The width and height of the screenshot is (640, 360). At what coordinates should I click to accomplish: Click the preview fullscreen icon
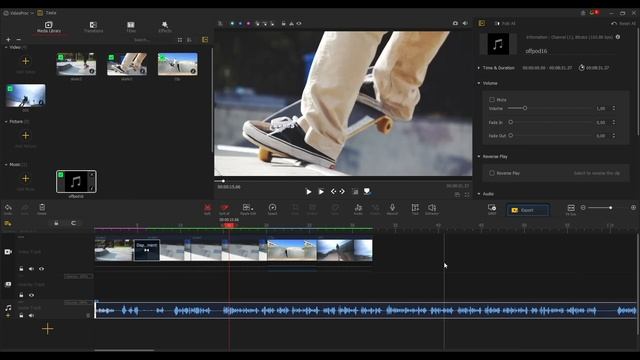(x=467, y=195)
